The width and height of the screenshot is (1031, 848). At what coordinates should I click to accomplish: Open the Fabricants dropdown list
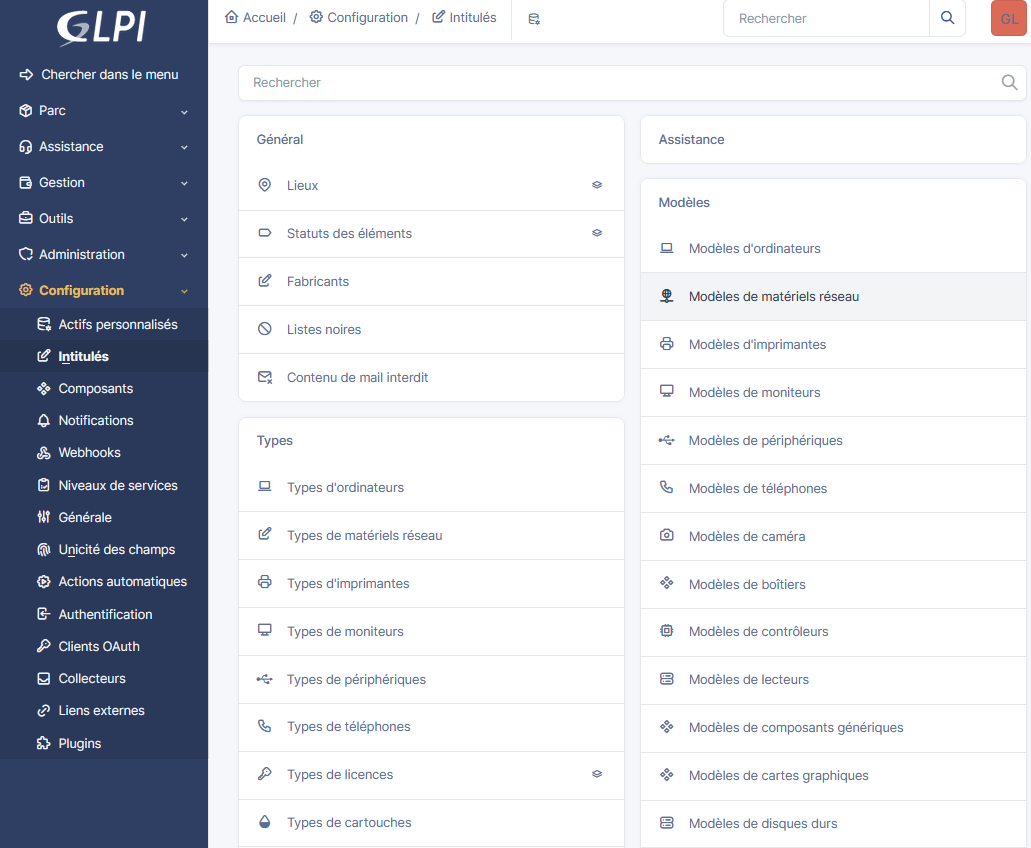click(x=431, y=281)
